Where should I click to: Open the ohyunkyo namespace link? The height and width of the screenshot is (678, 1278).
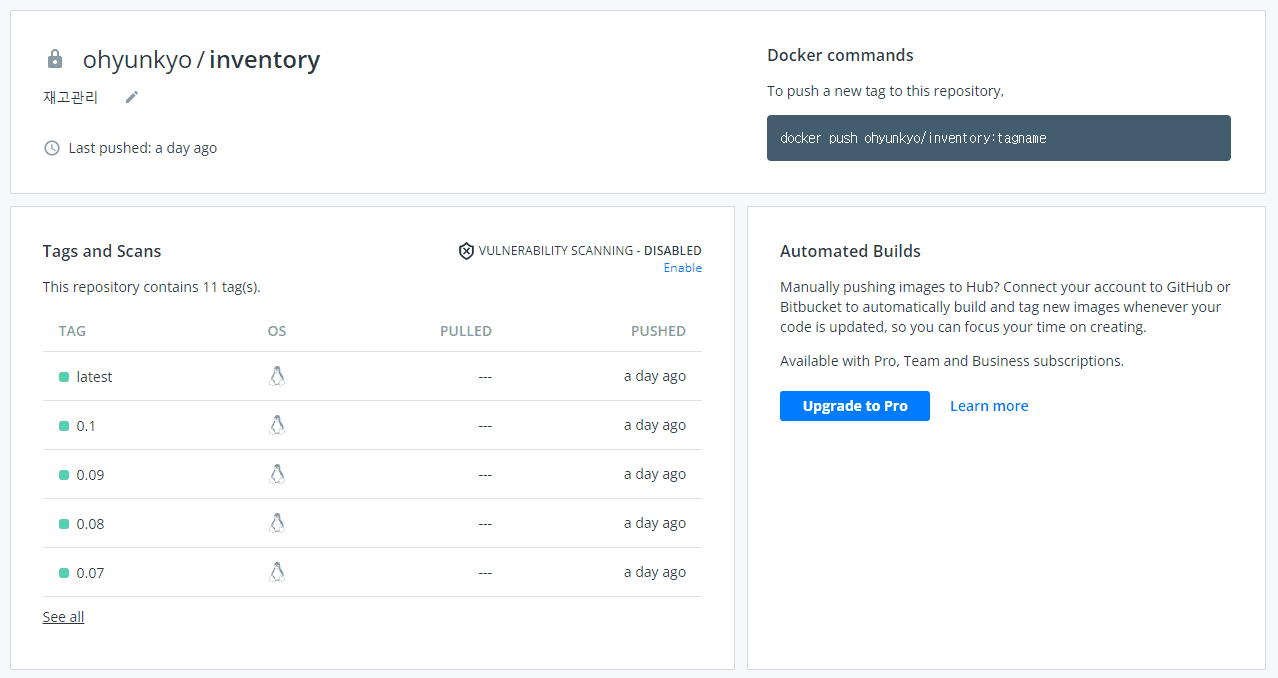[137, 60]
